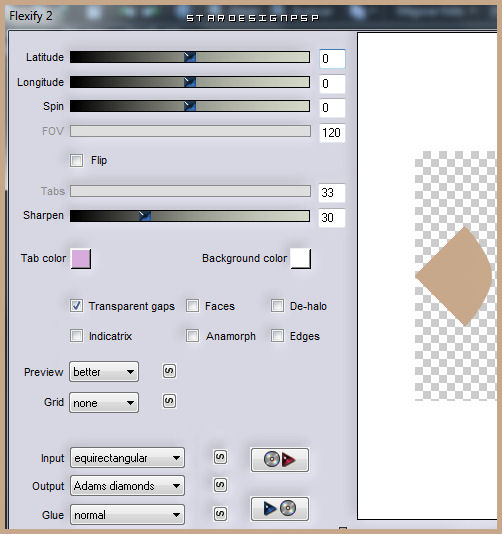The image size is (502, 534).
Task: Toggle the Transparent gaps checkbox
Action: tap(76, 305)
